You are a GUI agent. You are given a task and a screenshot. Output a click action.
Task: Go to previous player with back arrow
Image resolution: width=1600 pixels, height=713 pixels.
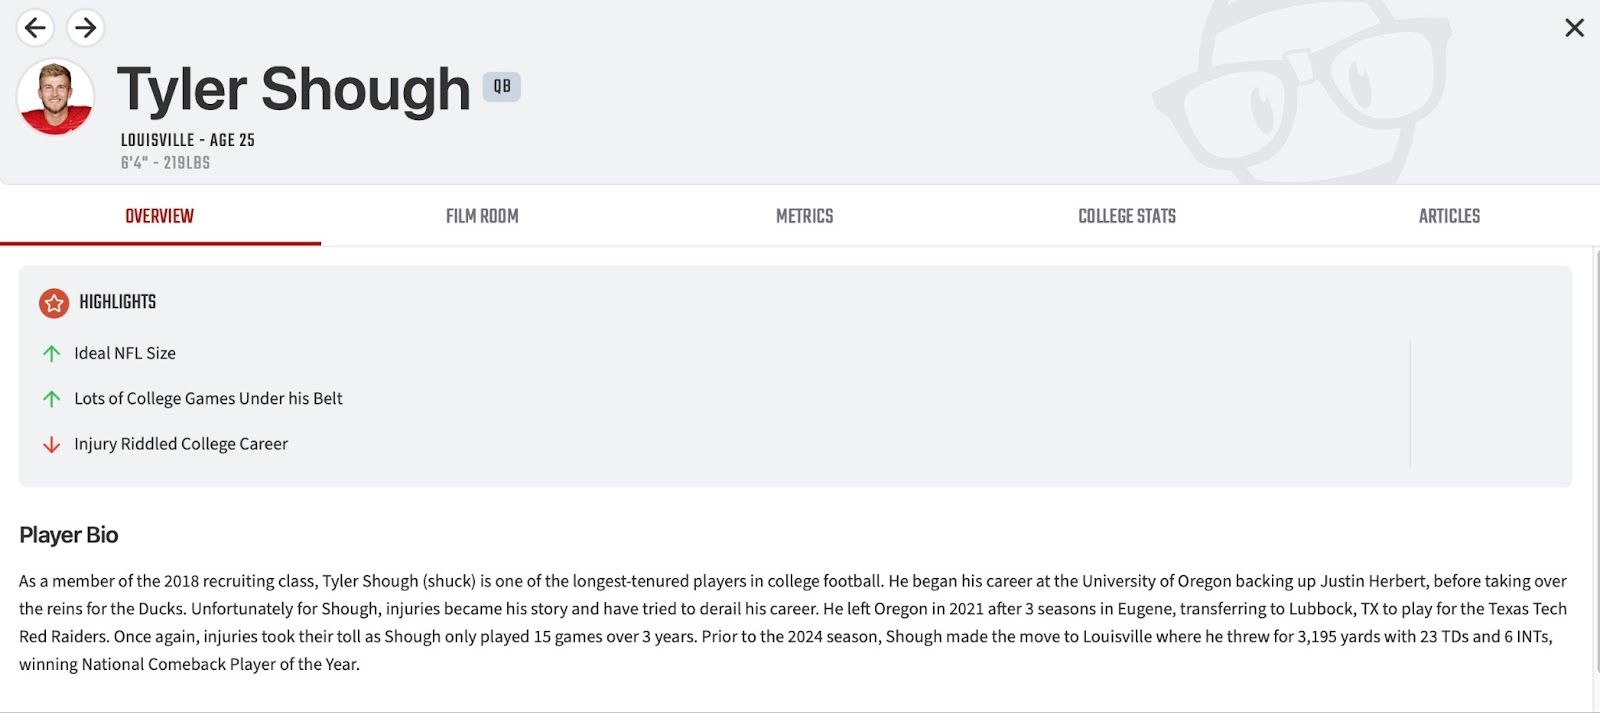point(35,28)
